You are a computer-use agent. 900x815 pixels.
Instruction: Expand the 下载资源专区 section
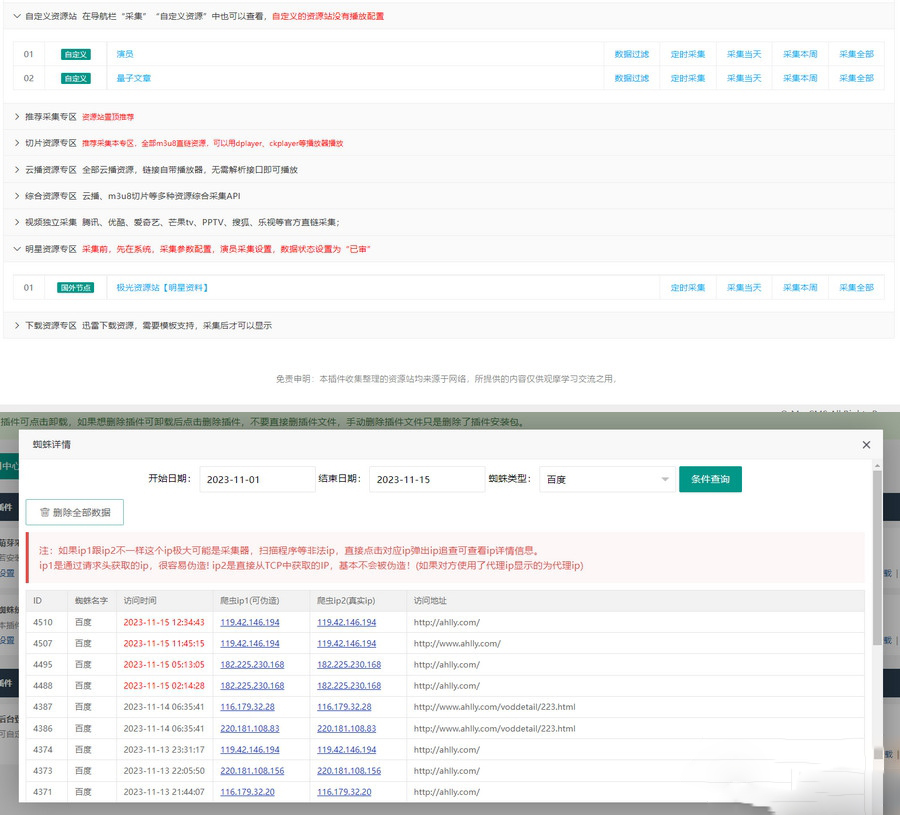[17, 325]
